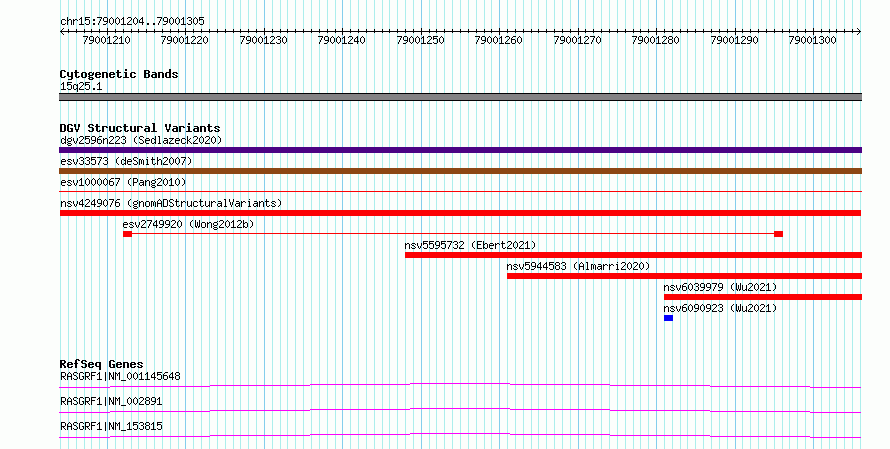Click ruler position 79001270
890x449 pixels.
[578, 40]
